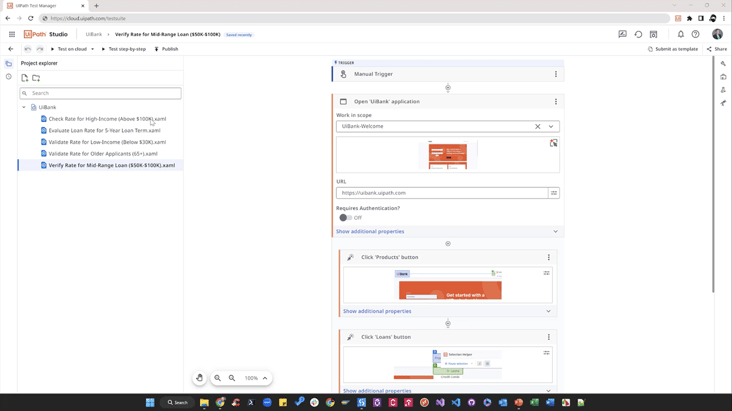732x411 pixels.
Task: Click the Project explorer search field
Action: pyautogui.click(x=100, y=93)
